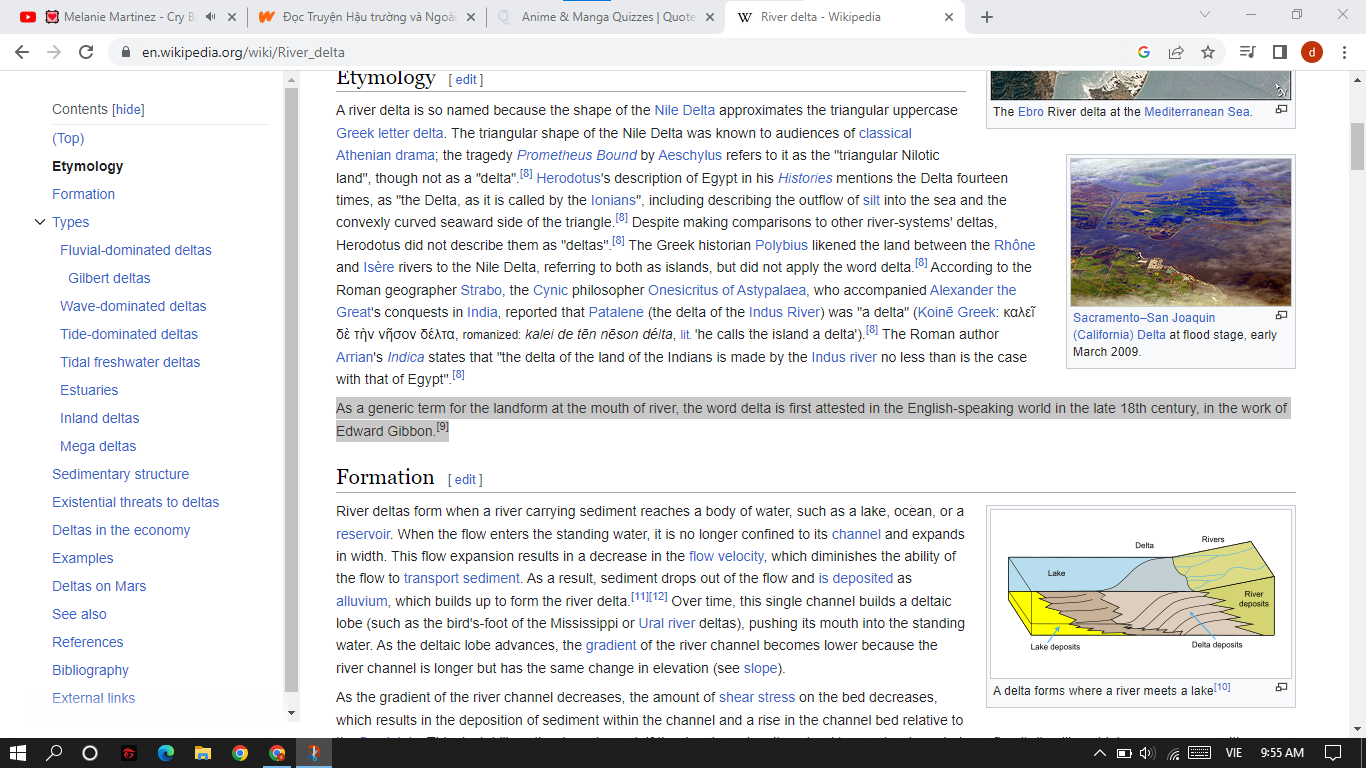This screenshot has width=1366, height=768.
Task: Click the share page icon in address bar
Action: 1176,52
